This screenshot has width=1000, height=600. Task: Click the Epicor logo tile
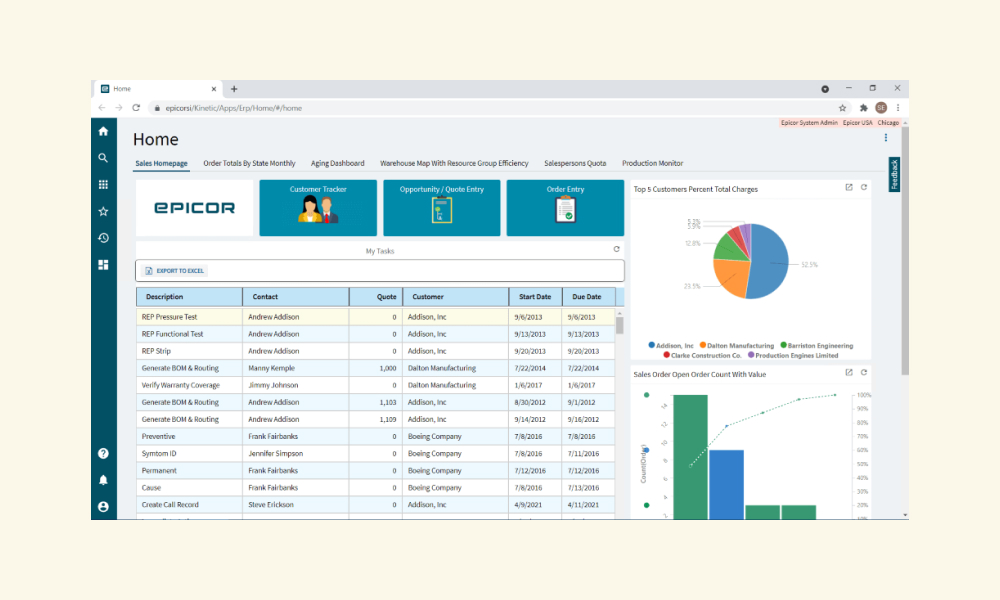point(195,208)
